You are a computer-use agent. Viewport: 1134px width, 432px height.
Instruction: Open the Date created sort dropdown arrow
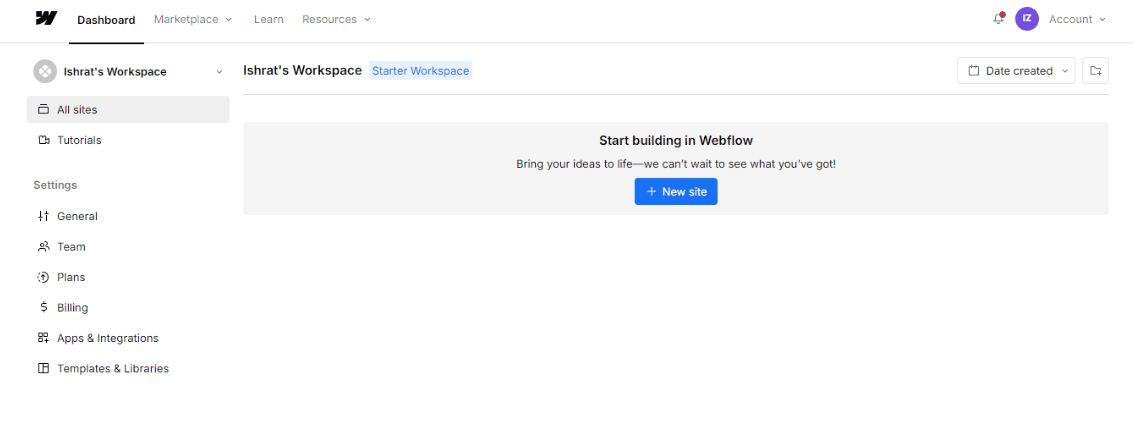click(x=1065, y=71)
